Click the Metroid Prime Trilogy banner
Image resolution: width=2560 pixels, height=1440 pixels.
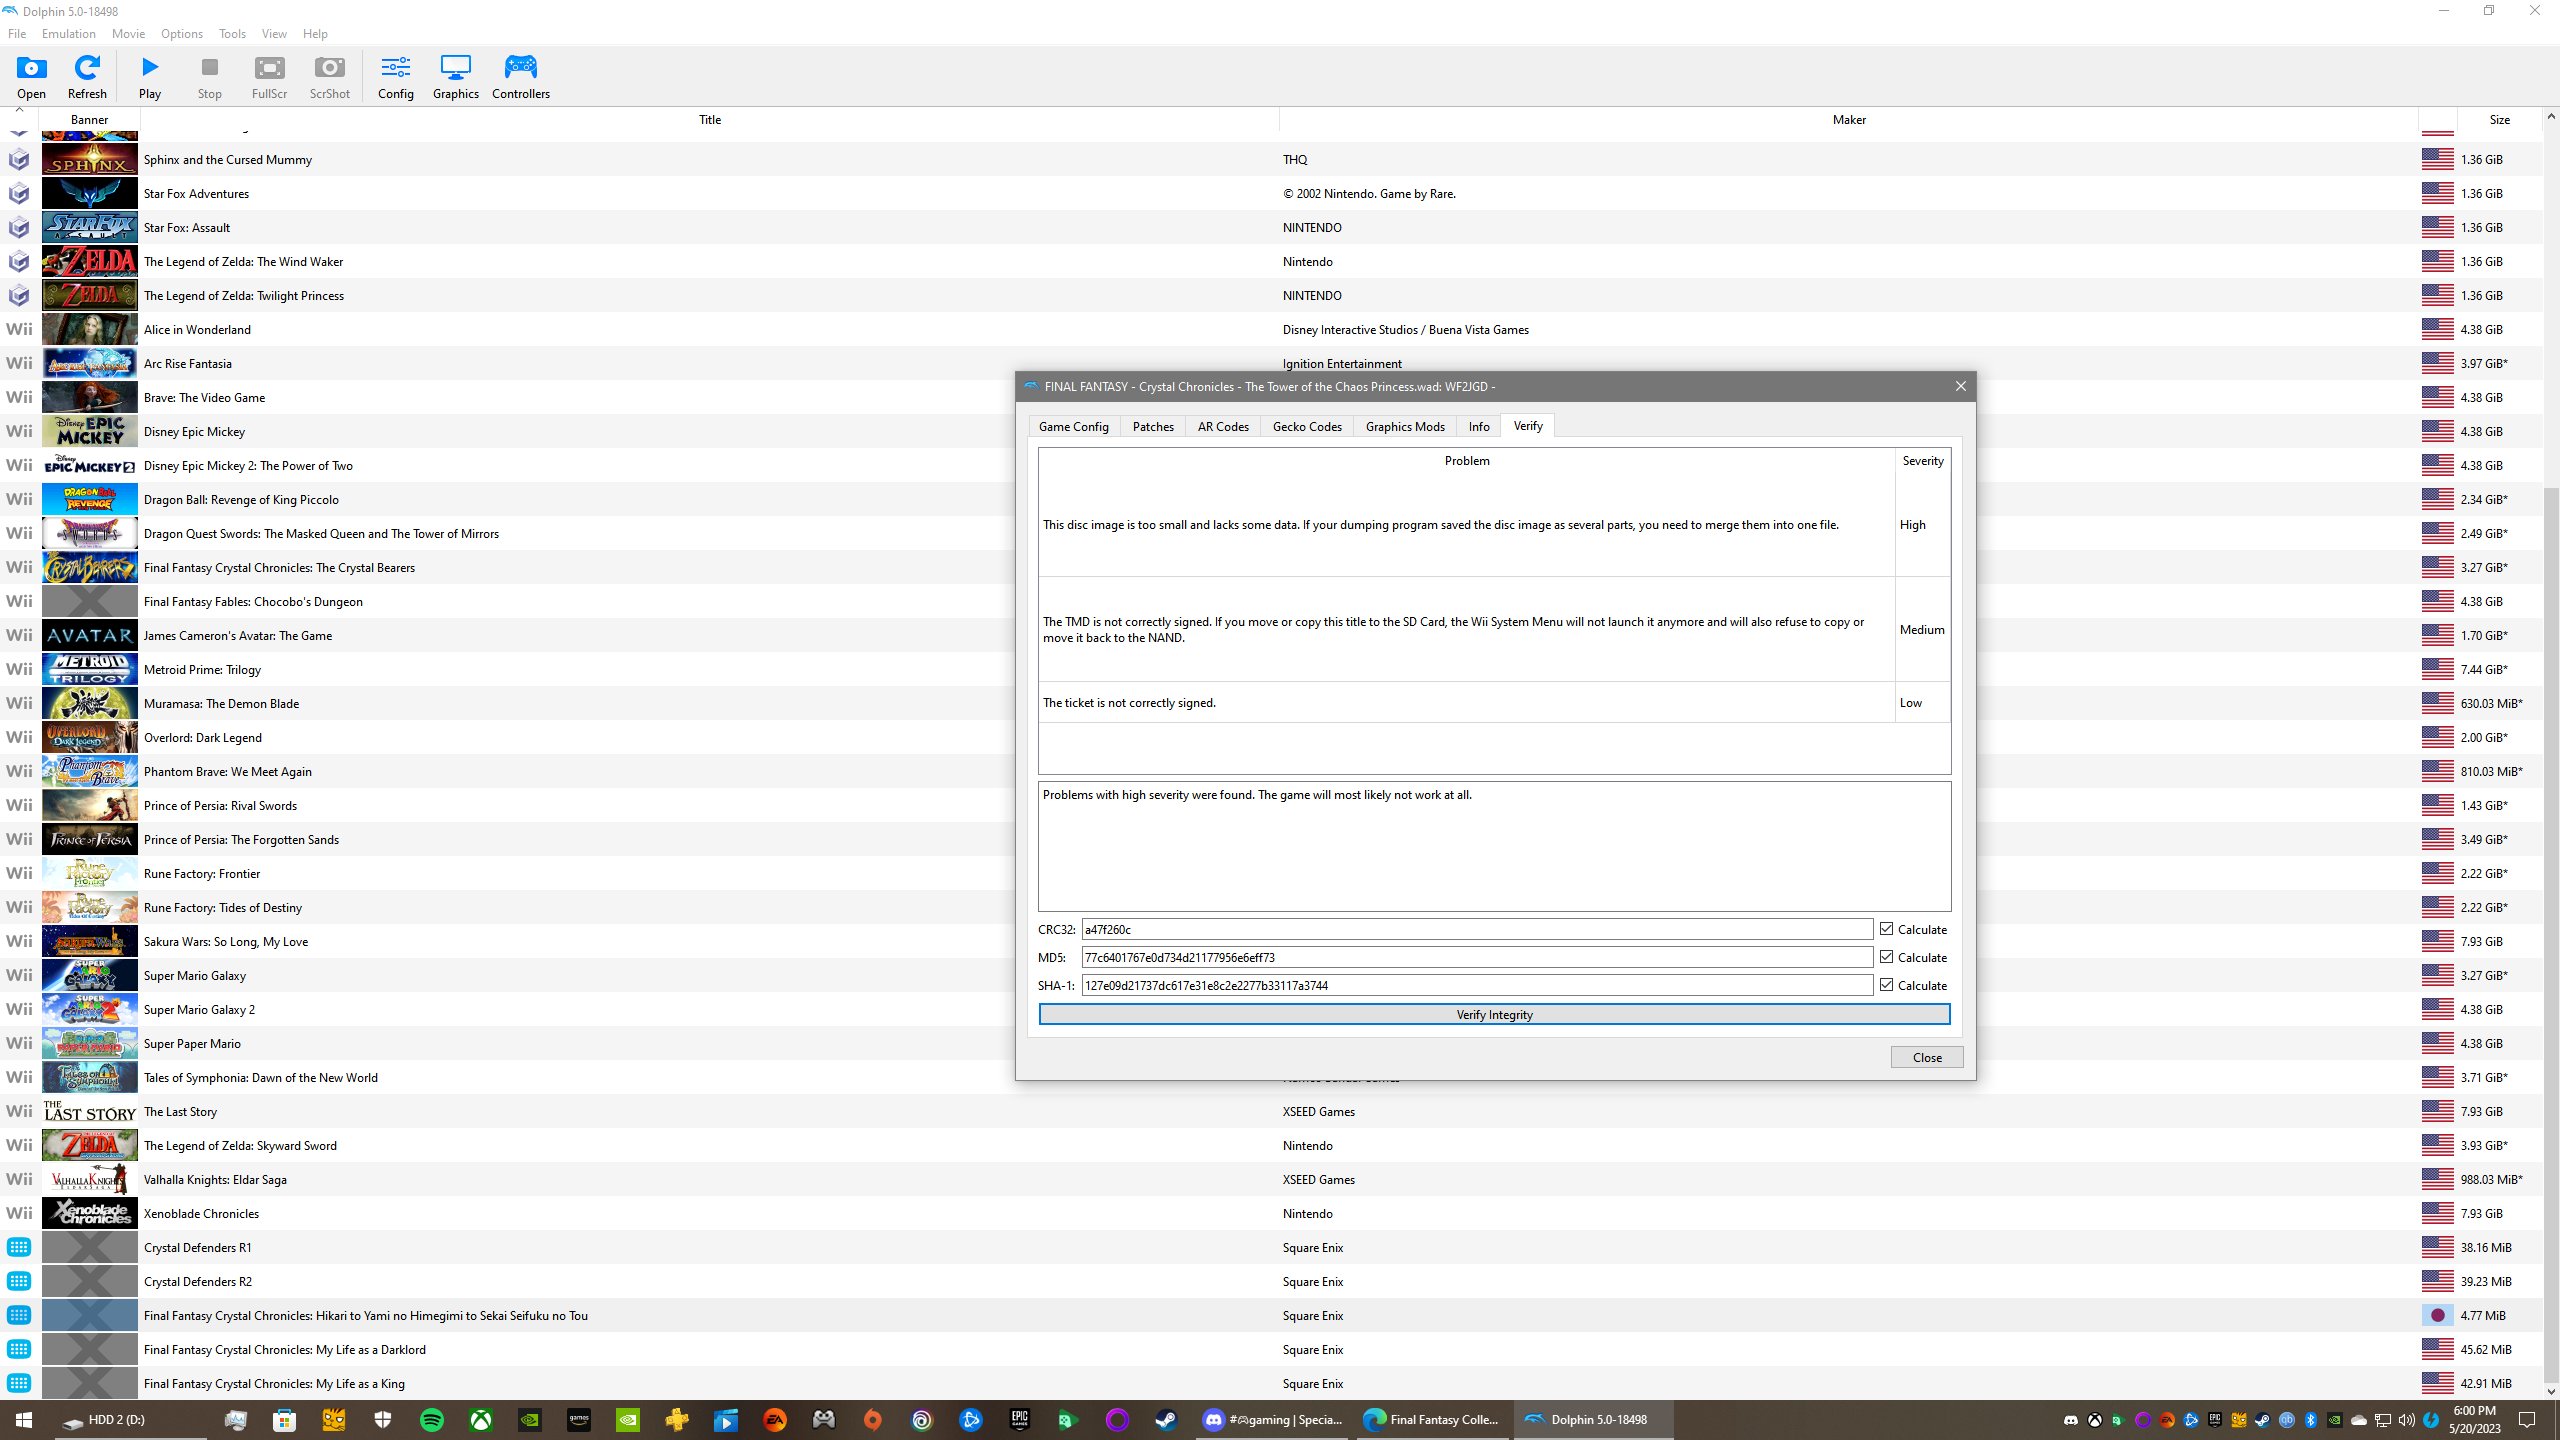[90, 670]
